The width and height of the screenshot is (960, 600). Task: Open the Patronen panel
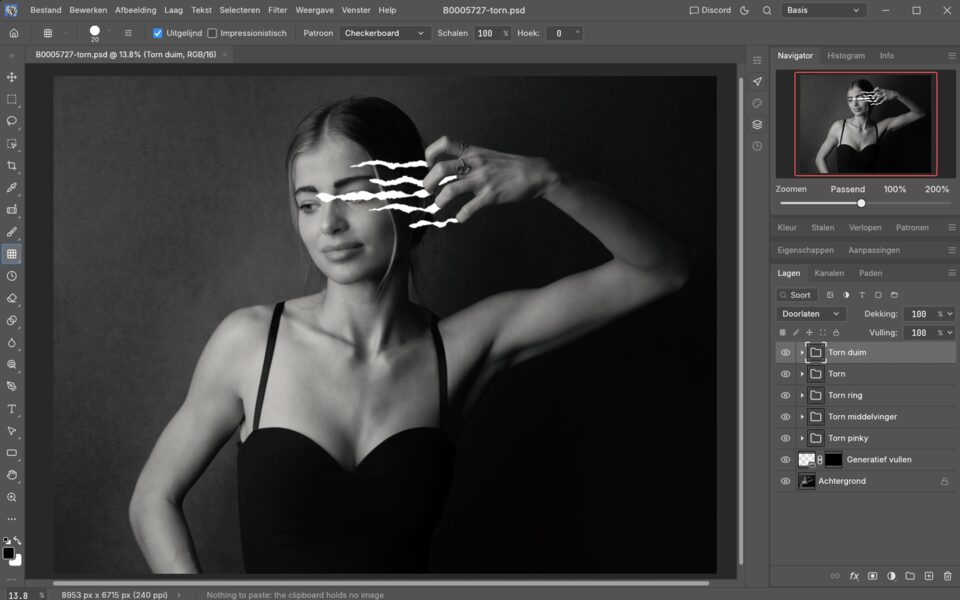(912, 228)
